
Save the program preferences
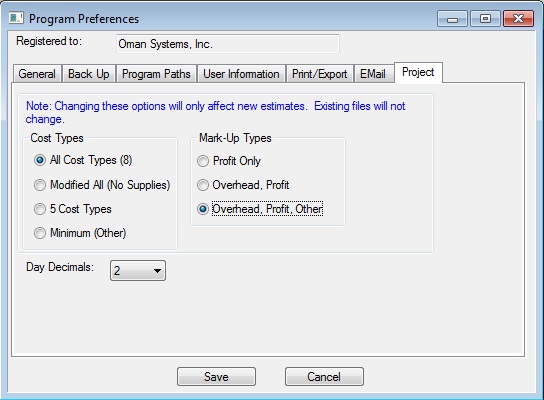pos(216,377)
